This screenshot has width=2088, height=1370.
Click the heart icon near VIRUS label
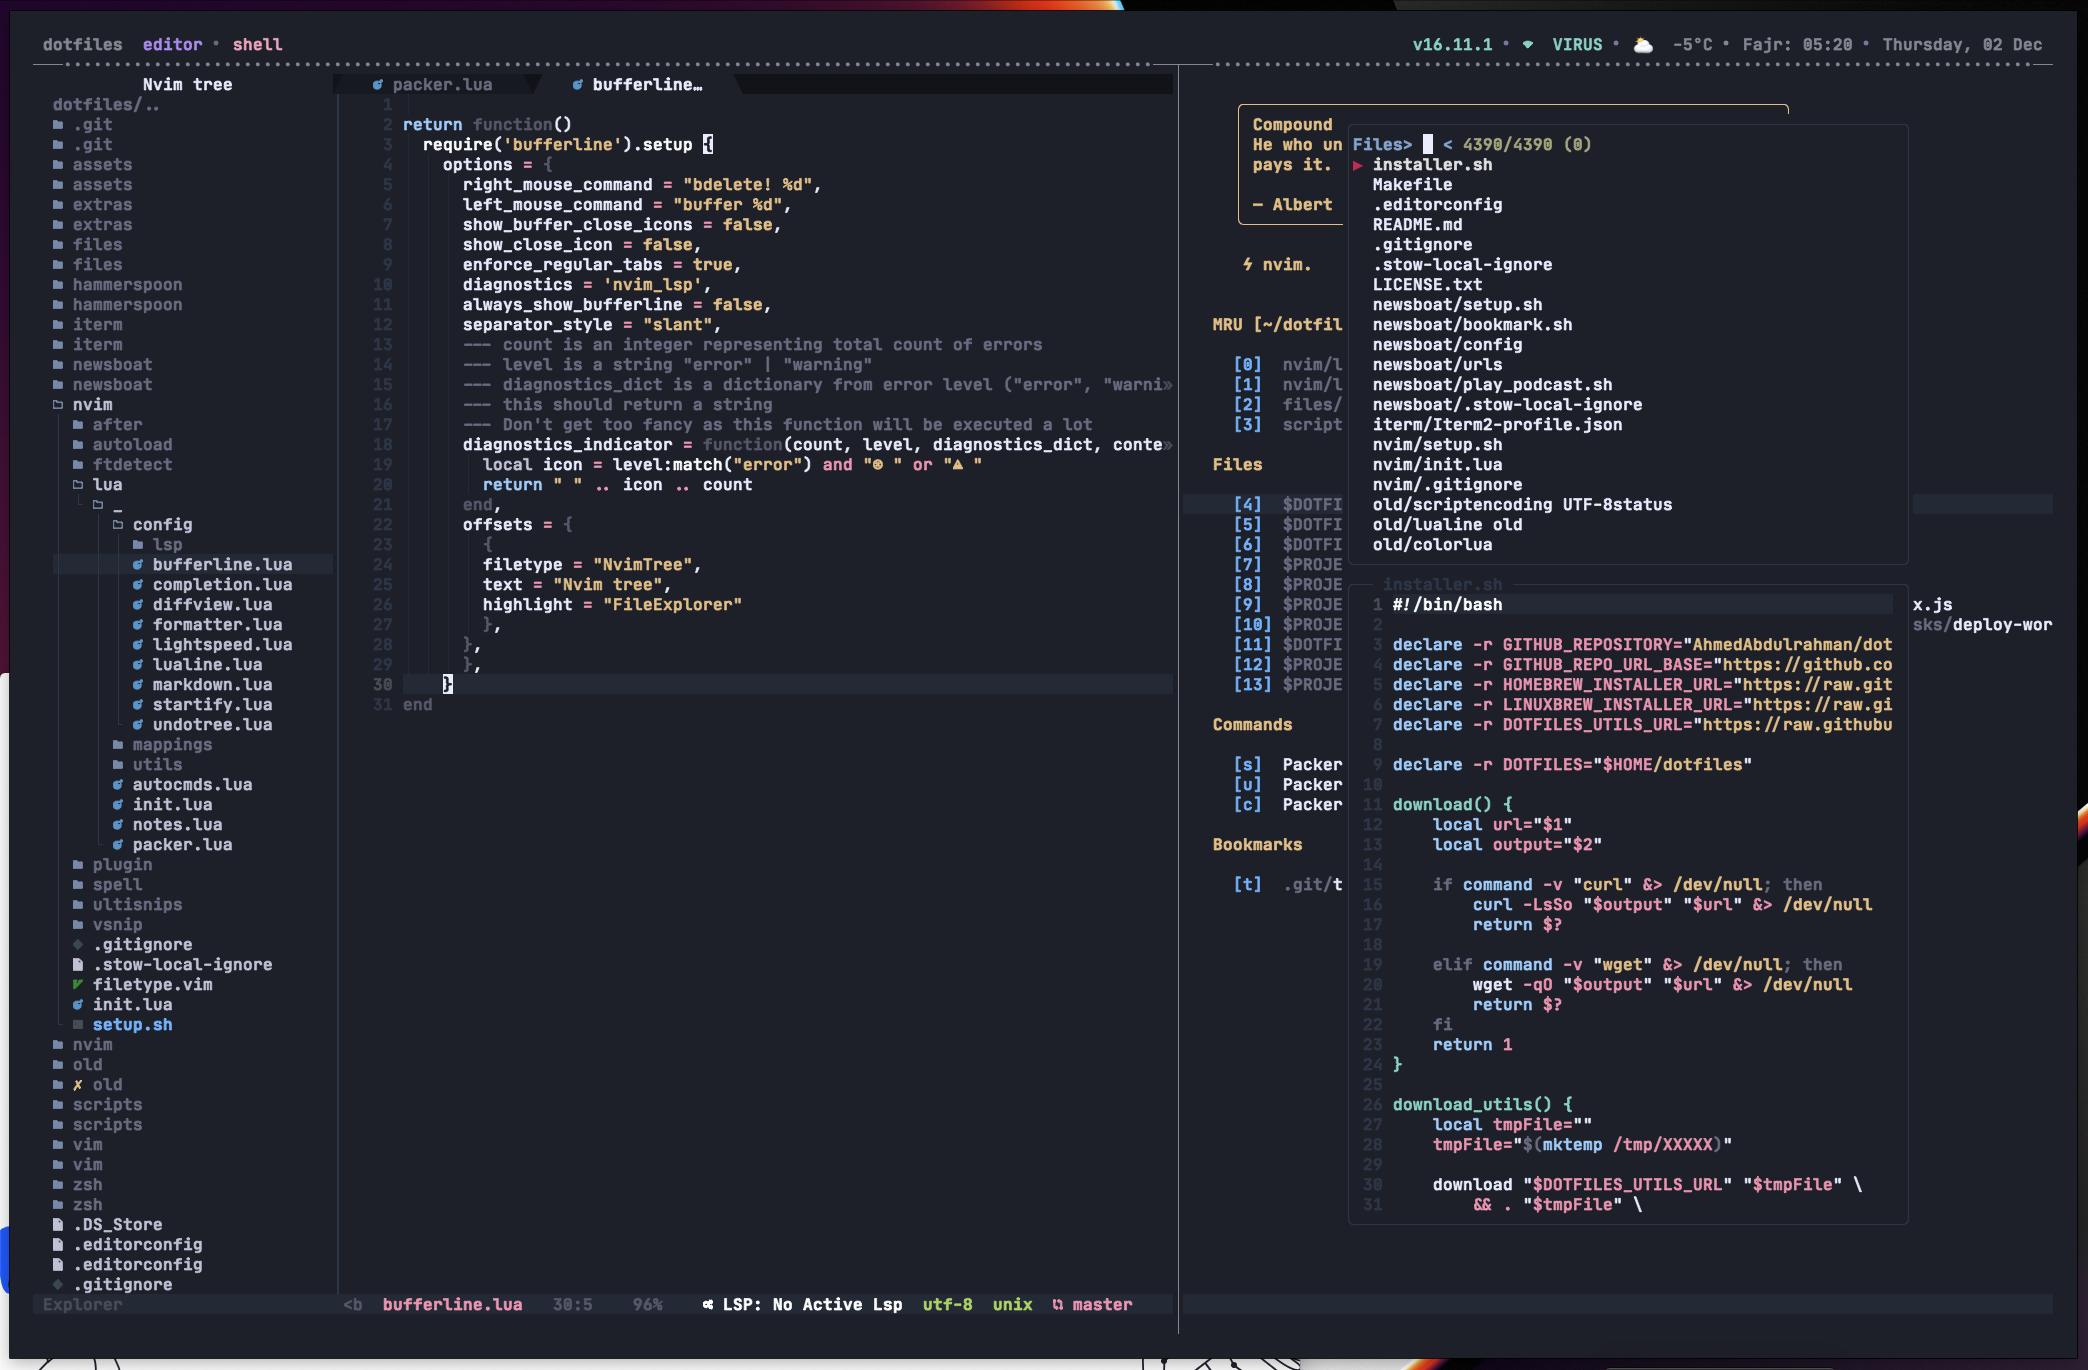click(1527, 45)
